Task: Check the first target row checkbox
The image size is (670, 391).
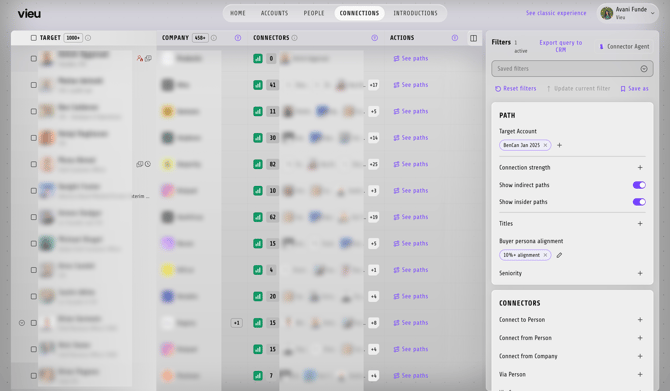Action: (34, 59)
